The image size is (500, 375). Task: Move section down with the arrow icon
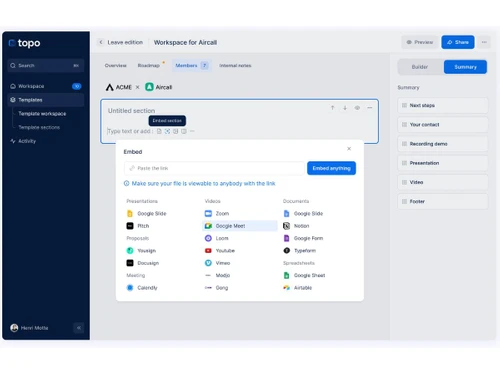[x=345, y=108]
